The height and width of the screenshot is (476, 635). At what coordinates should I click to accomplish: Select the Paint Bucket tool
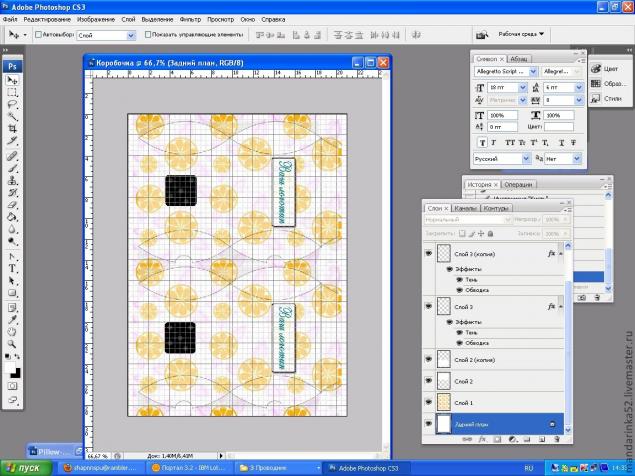tap(13, 217)
